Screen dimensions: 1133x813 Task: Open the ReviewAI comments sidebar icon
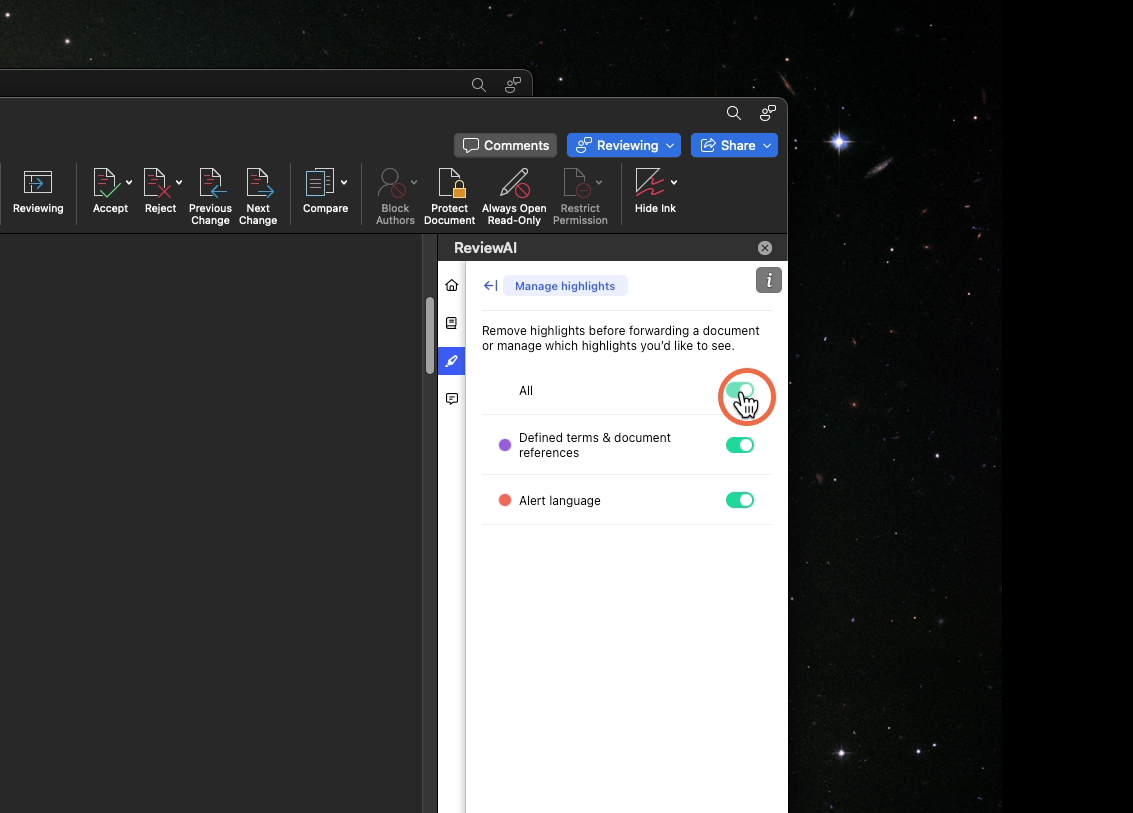click(452, 399)
